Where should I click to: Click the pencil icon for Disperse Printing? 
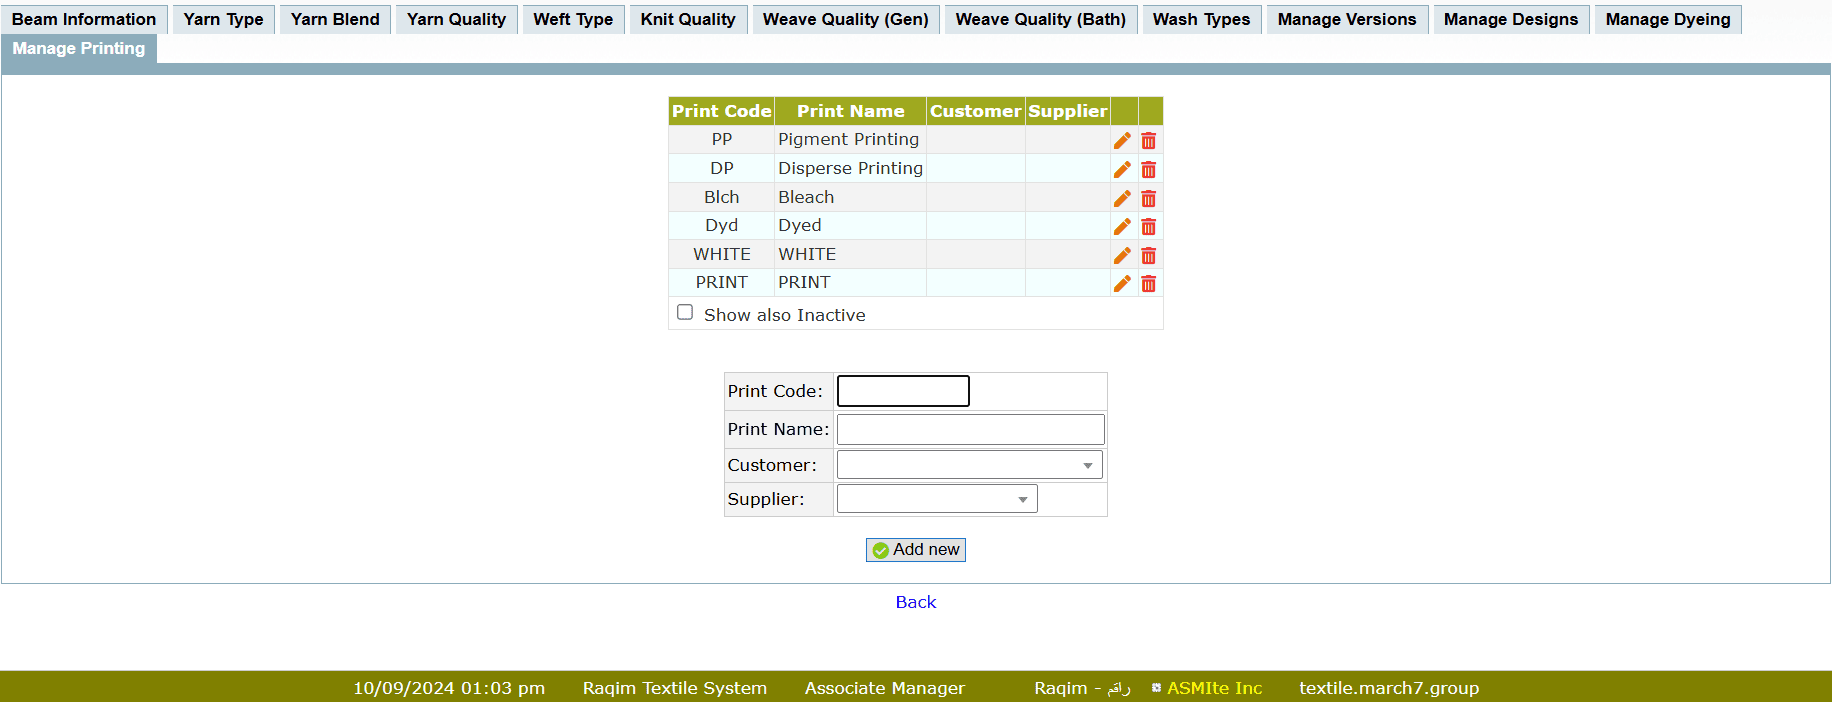pyautogui.click(x=1122, y=170)
